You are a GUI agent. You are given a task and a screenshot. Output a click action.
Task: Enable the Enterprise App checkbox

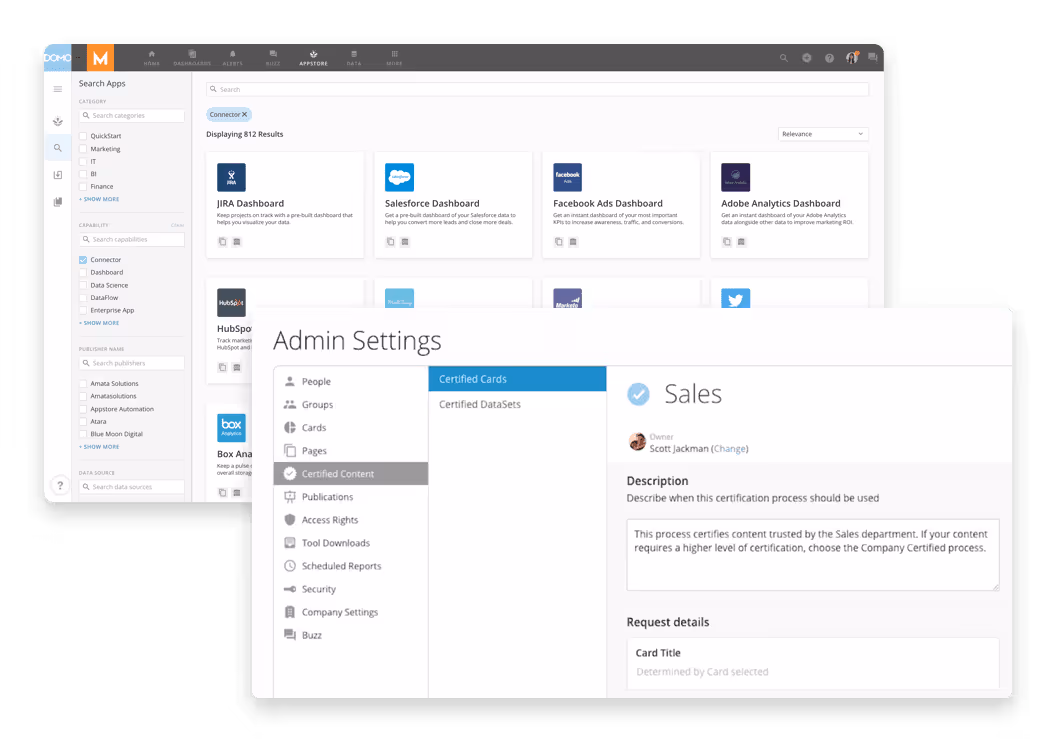pos(83,310)
